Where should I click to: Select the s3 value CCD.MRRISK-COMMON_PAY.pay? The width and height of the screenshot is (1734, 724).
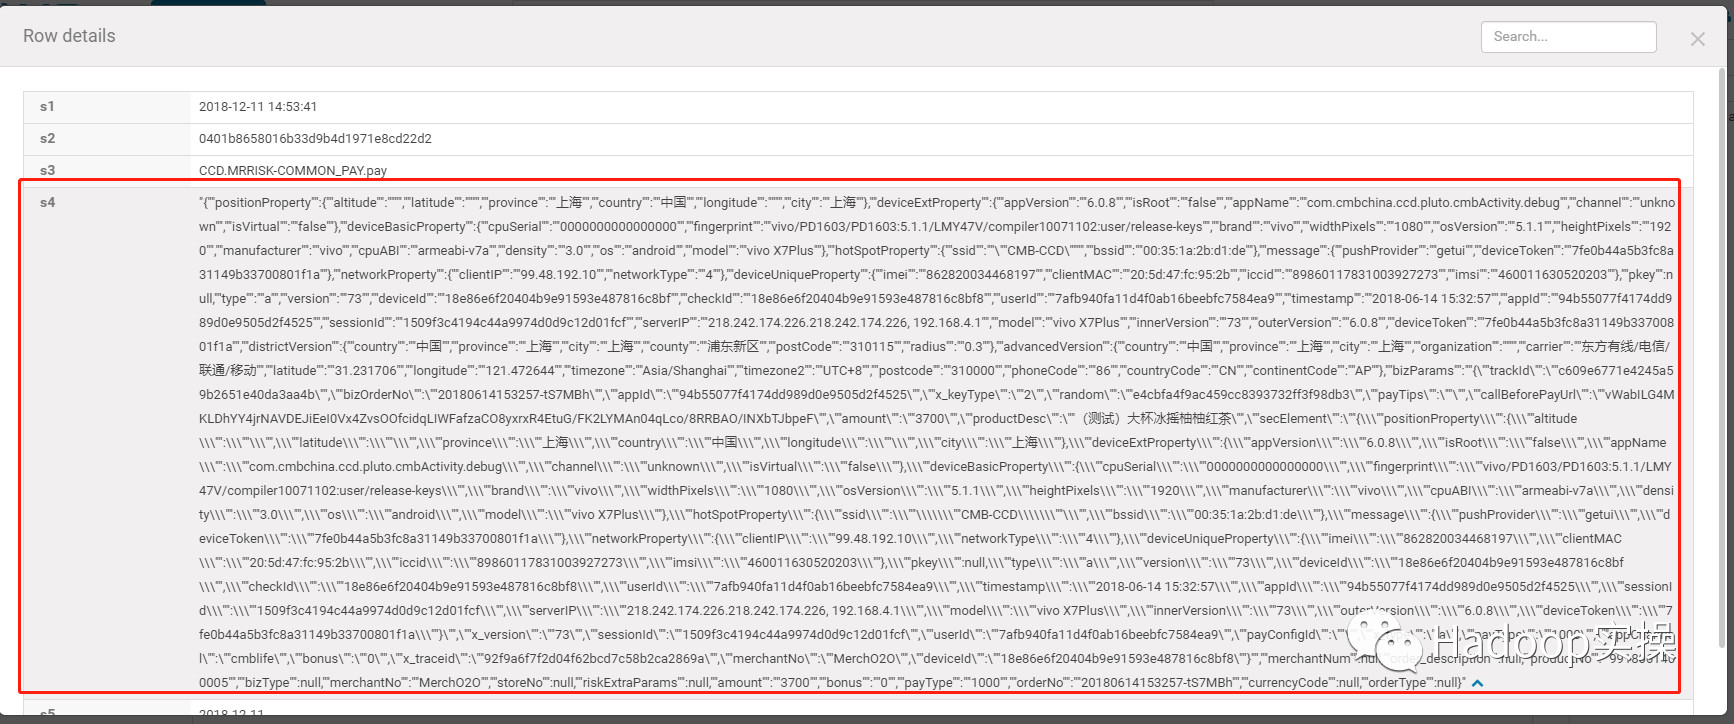(x=293, y=171)
